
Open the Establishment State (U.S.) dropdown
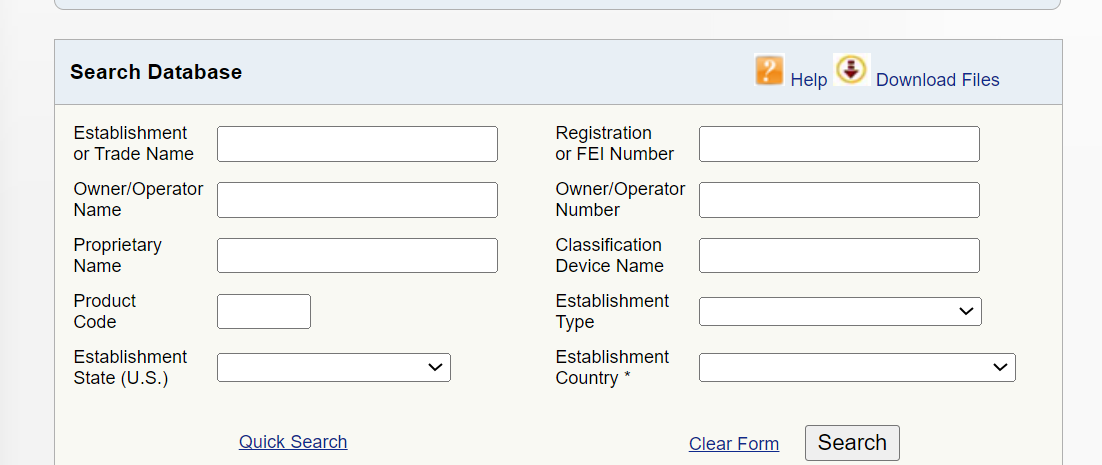334,367
